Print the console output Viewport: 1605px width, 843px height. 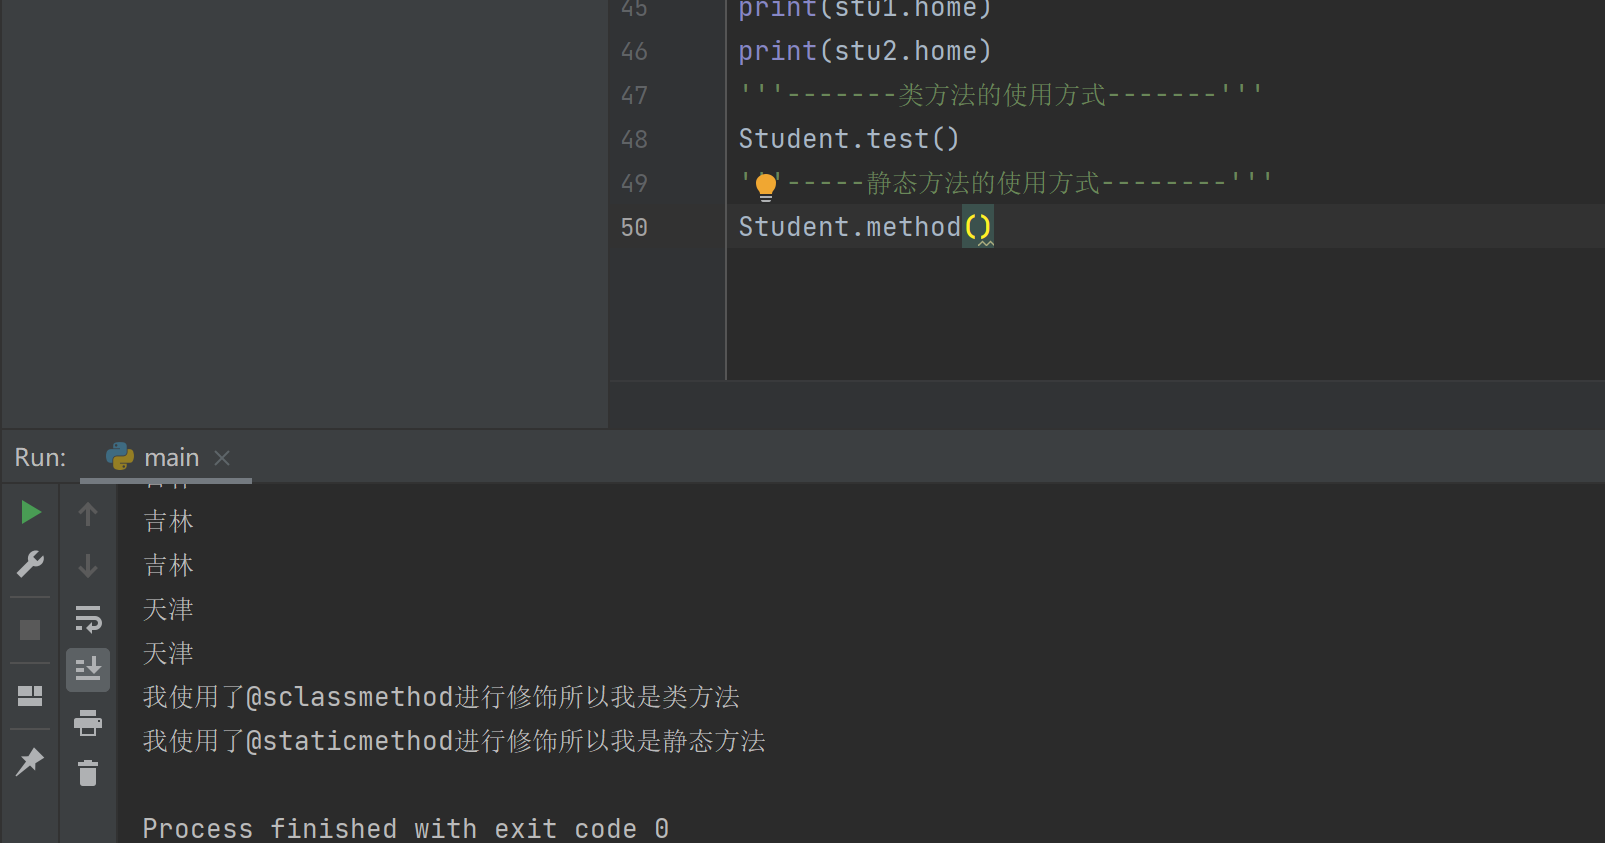88,723
